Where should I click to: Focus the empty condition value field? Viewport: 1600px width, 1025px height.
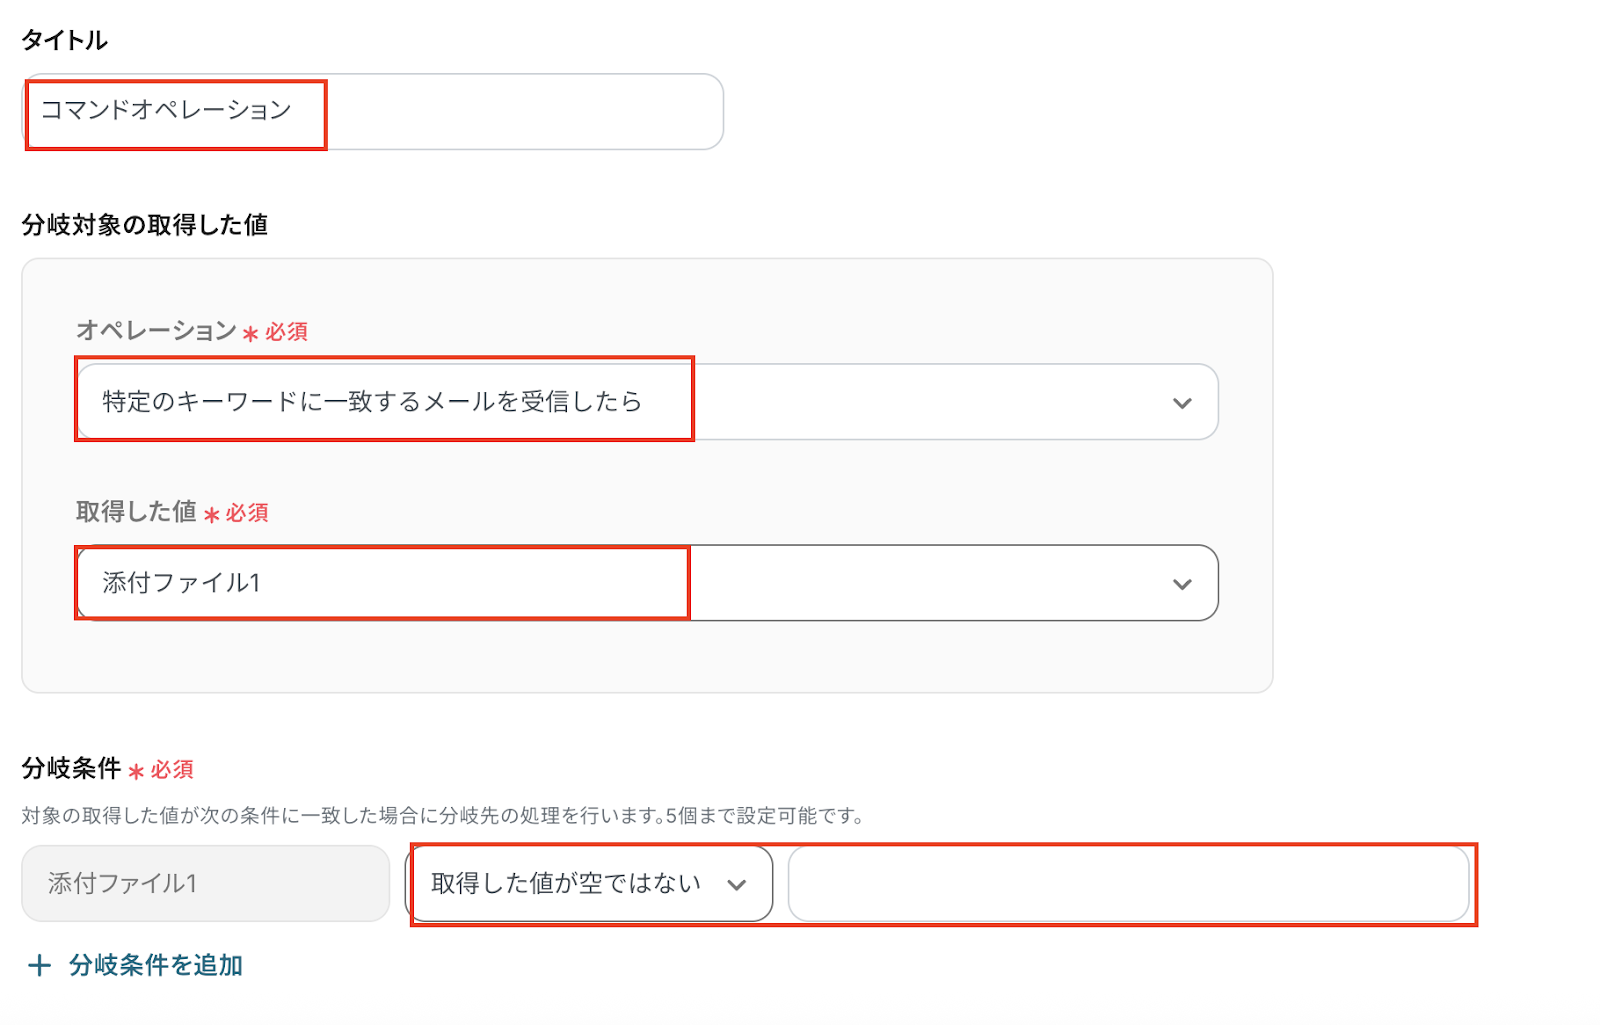[x=1128, y=884]
